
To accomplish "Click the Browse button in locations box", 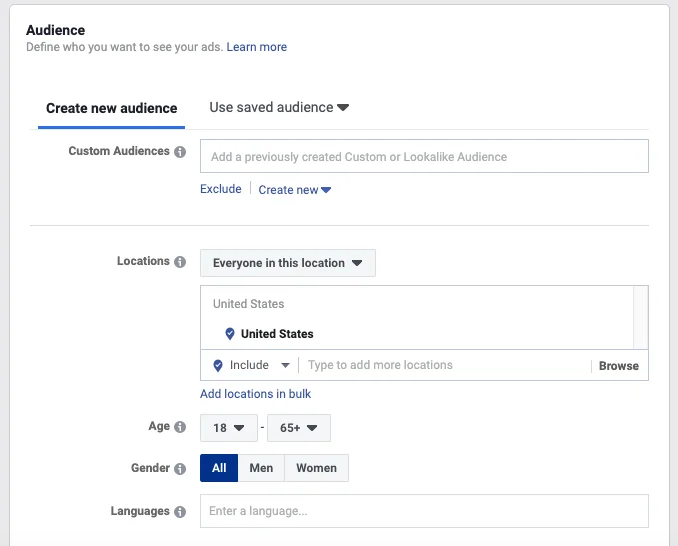I will pyautogui.click(x=618, y=366).
